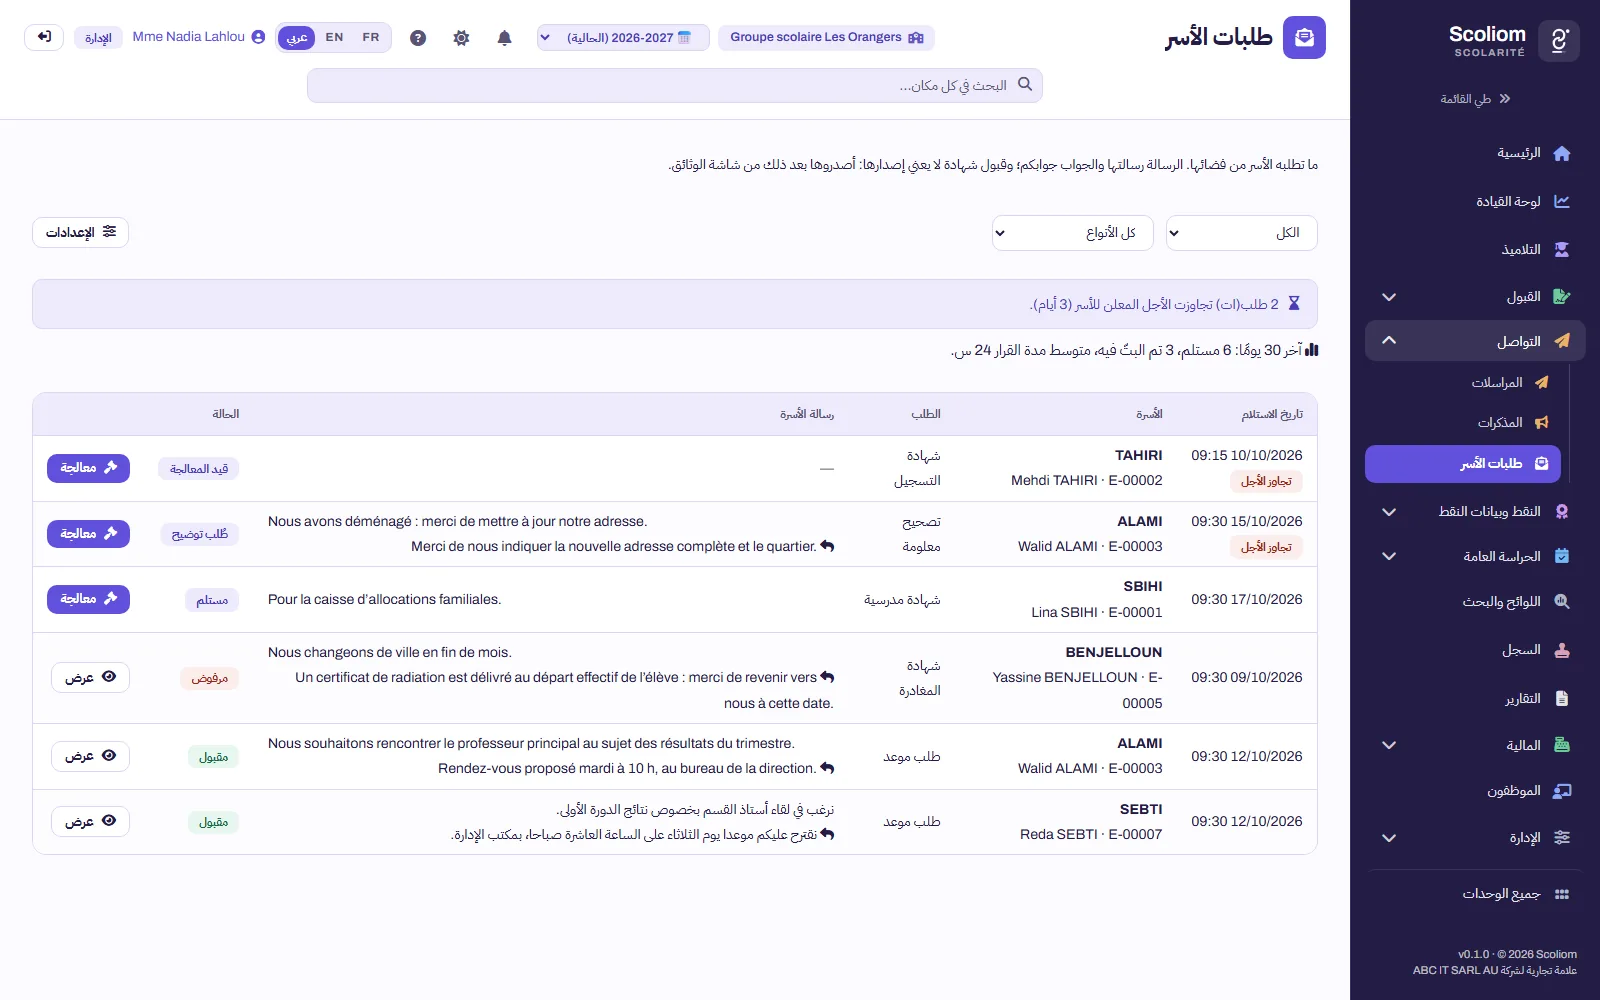Open the الكل status filter dropdown
The height and width of the screenshot is (1000, 1600).
coord(1241,233)
